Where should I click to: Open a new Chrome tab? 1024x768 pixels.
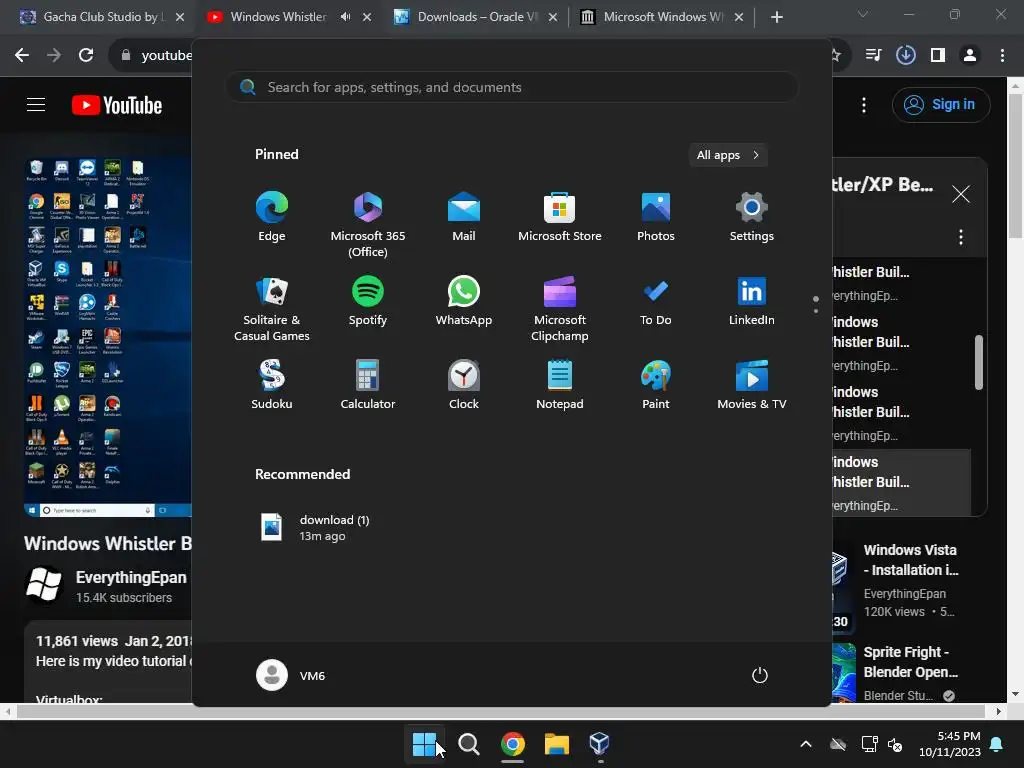tap(776, 17)
